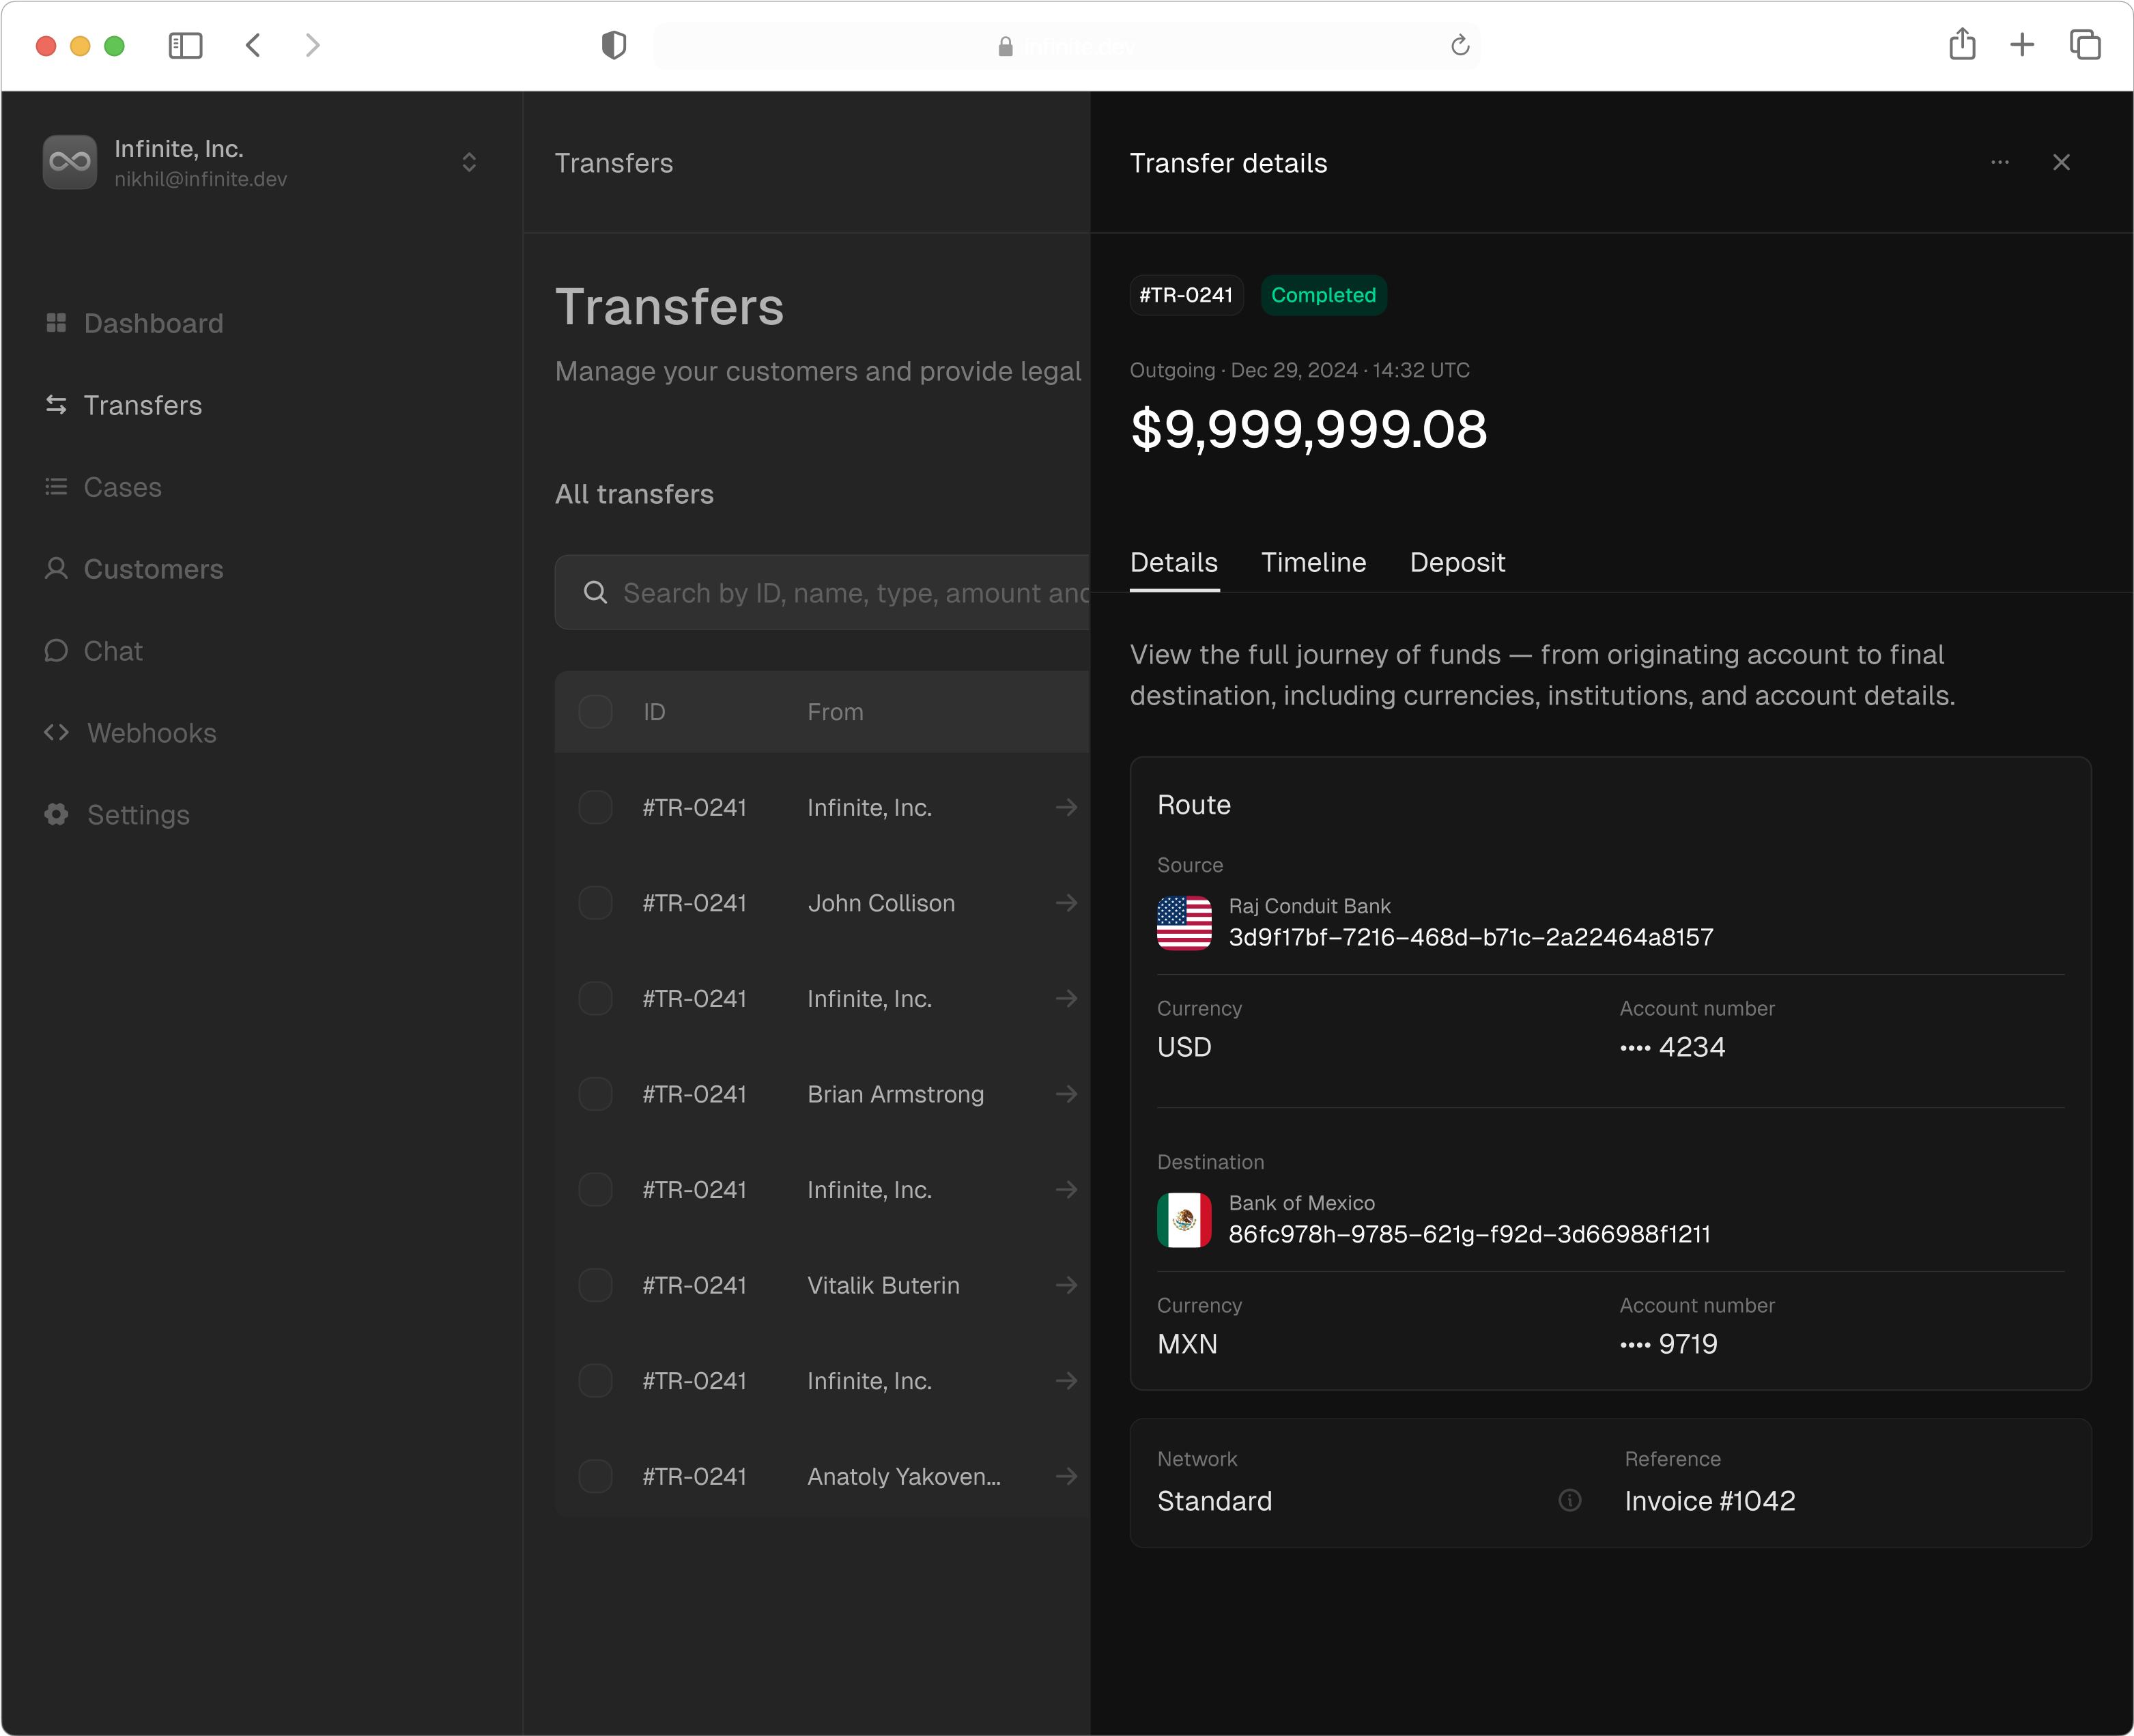Click the Cases list icon
The width and height of the screenshot is (2134, 1736).
[56, 487]
